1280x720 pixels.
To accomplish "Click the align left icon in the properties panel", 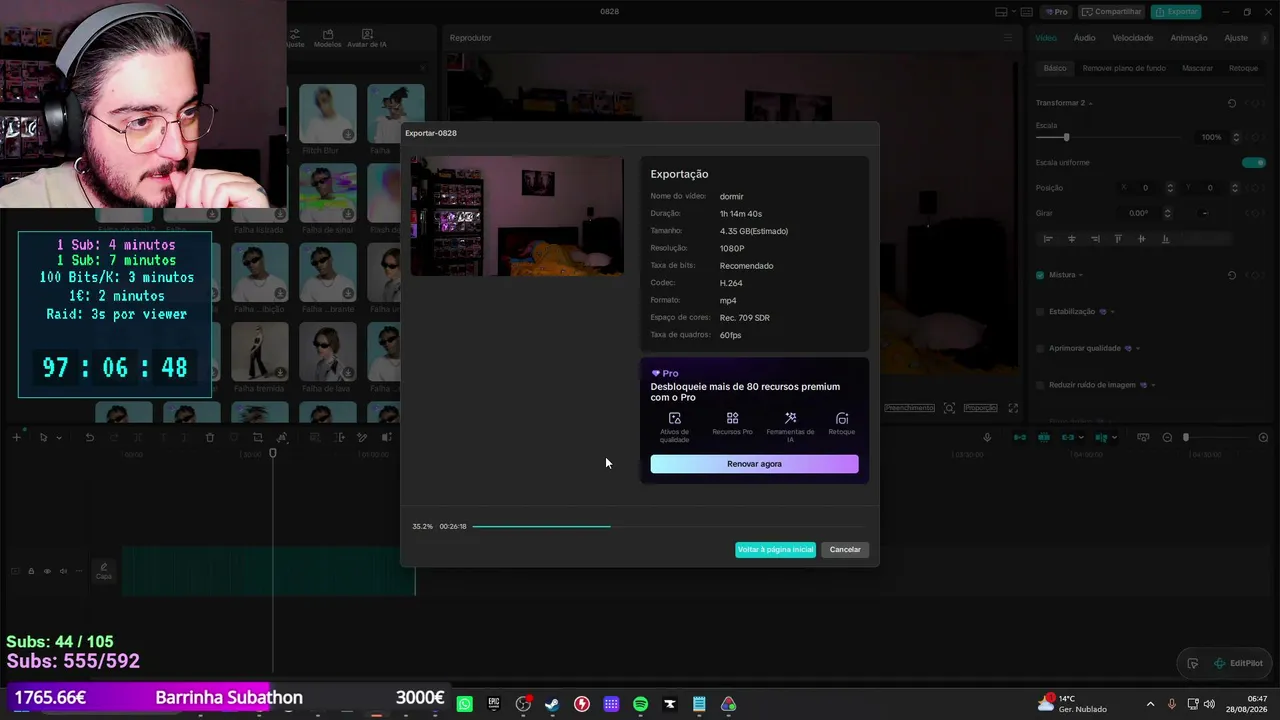I will click(1048, 239).
